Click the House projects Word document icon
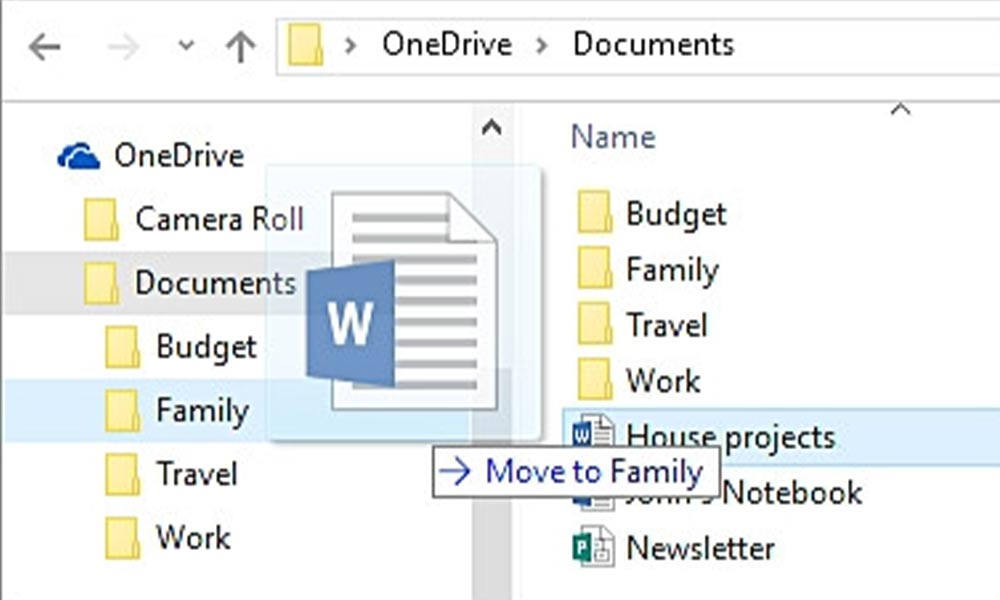 pyautogui.click(x=592, y=435)
